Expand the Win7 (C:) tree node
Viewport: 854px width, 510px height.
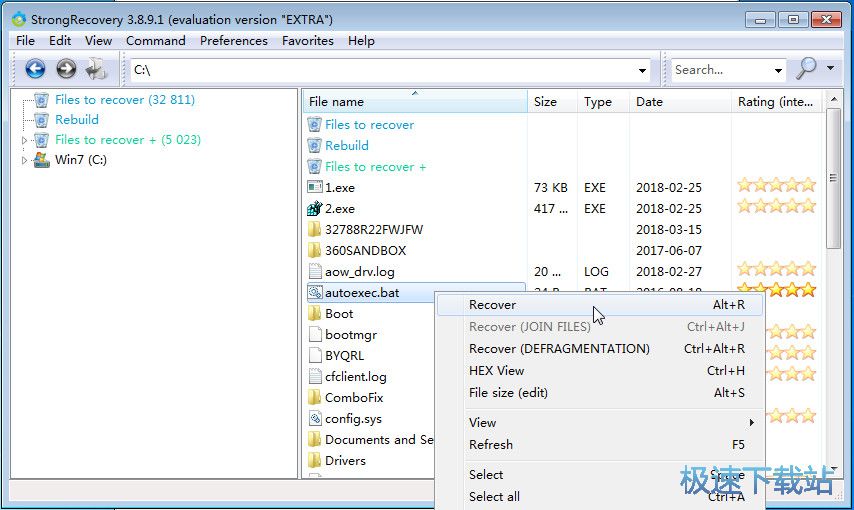click(25, 160)
